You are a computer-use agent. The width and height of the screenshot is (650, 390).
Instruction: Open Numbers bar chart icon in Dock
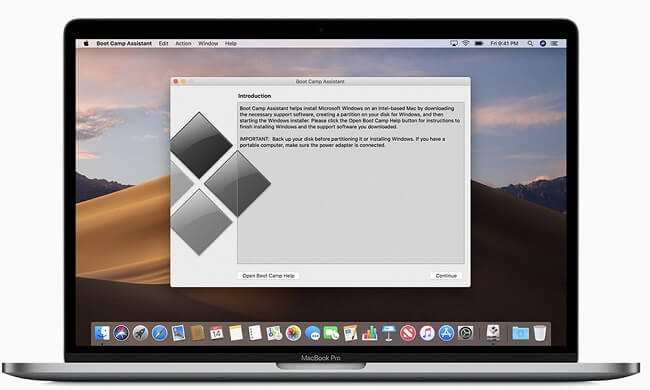[370, 333]
